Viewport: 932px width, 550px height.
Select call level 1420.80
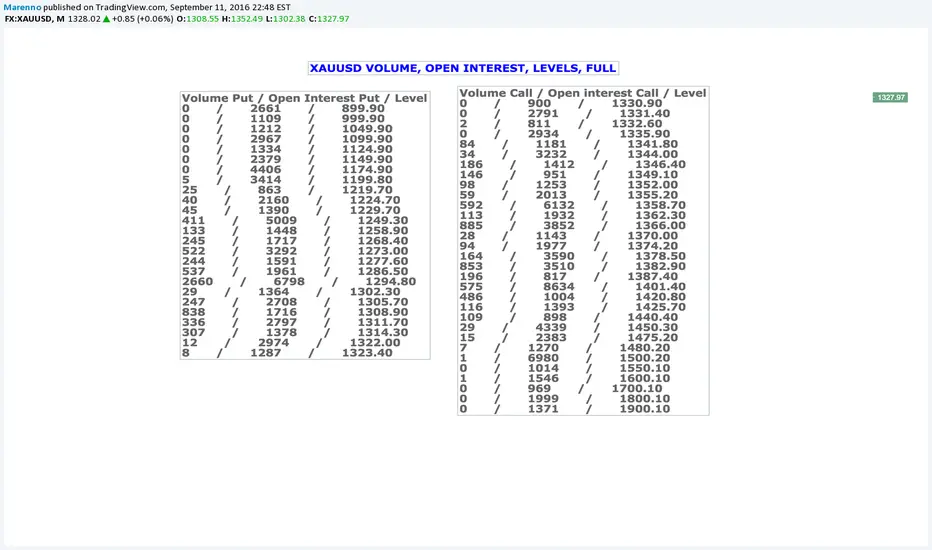point(660,297)
